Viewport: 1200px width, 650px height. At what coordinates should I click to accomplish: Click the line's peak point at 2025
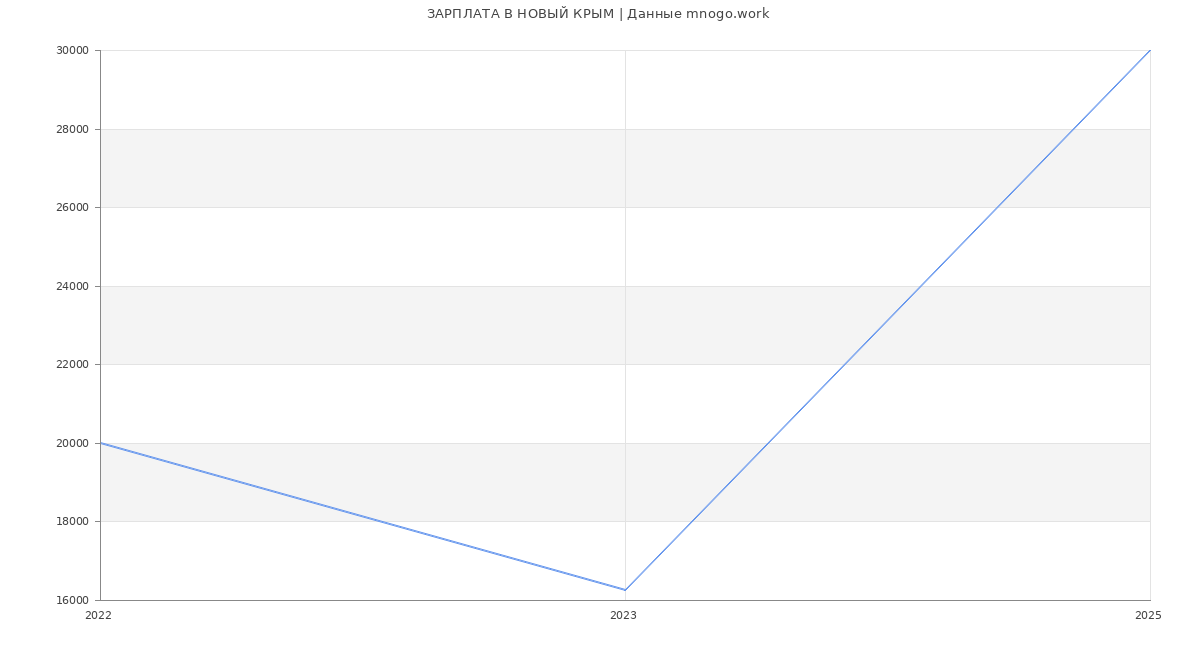(x=1150, y=50)
